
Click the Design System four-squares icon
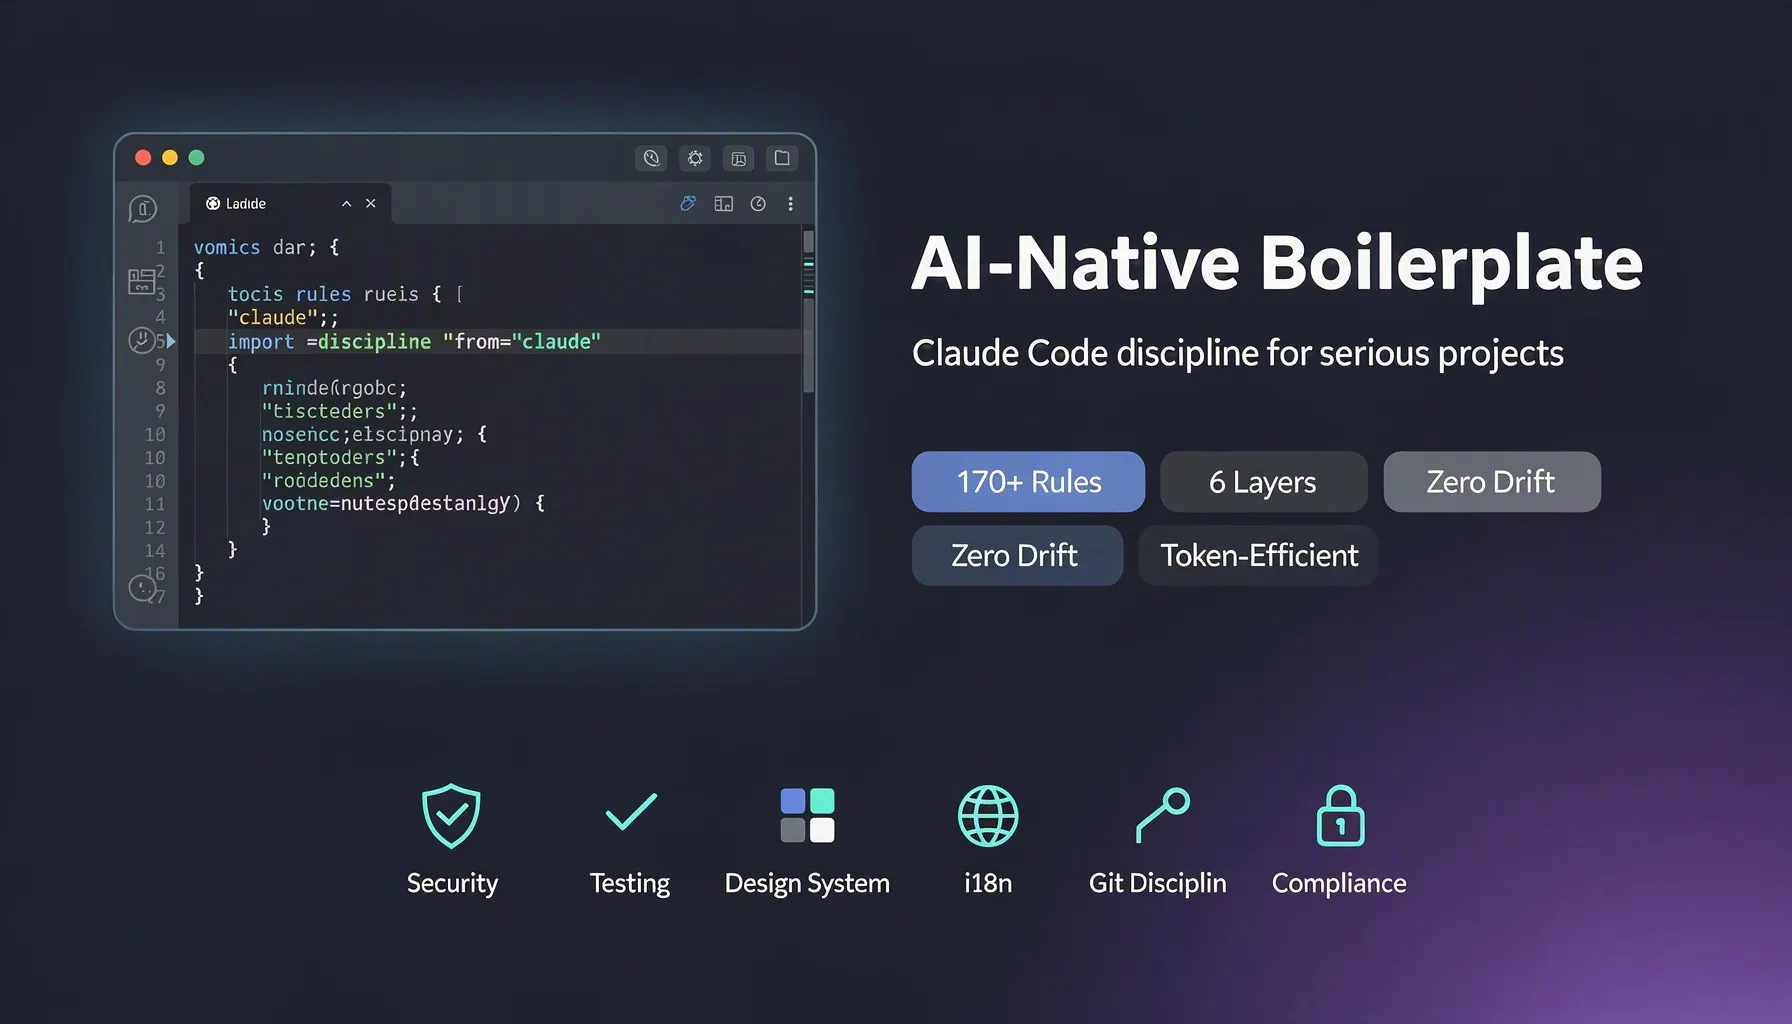click(807, 815)
